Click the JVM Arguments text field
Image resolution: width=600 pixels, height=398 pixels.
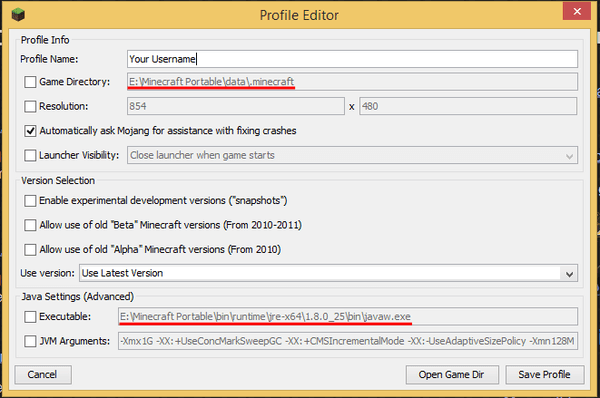(x=348, y=341)
